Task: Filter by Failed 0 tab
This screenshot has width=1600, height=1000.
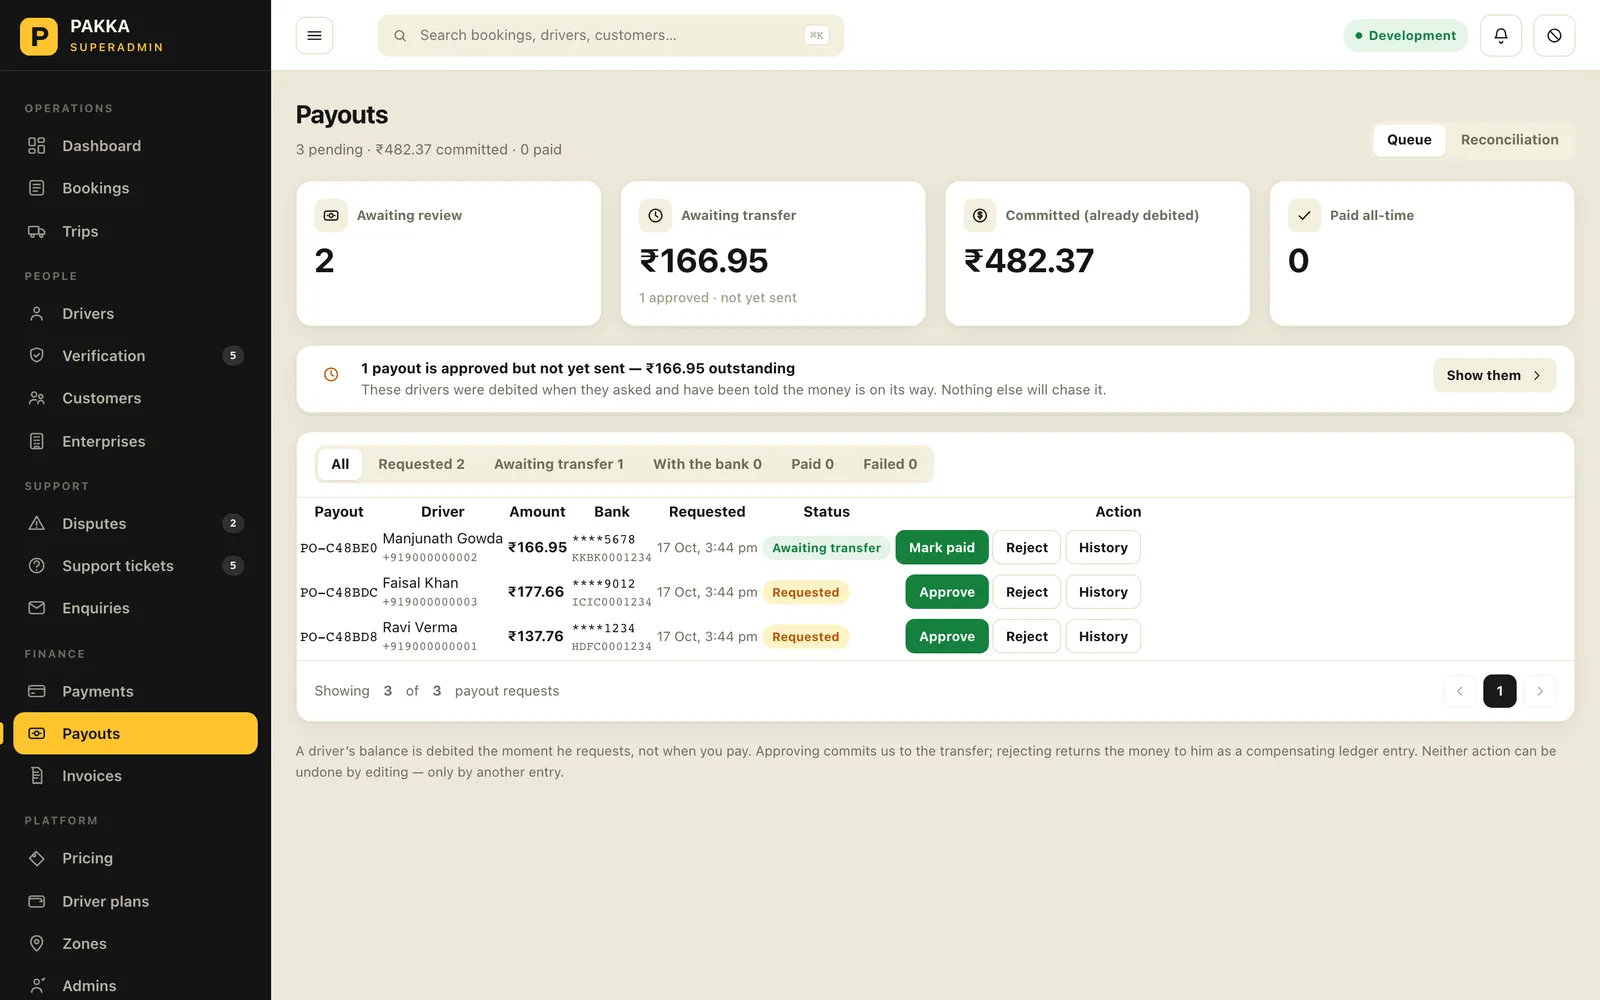Action: click(890, 464)
